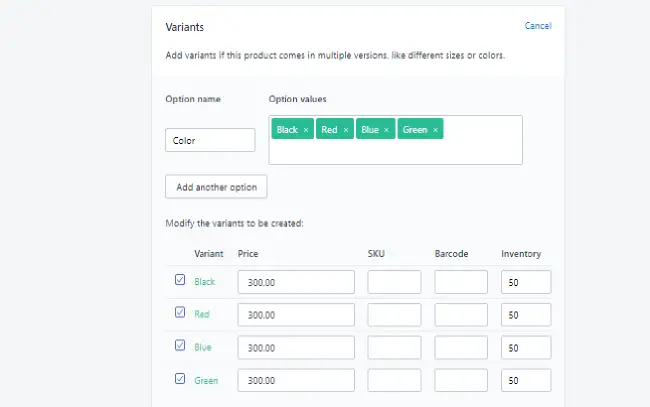
Task: Remove the Blue option value tag
Action: tap(386, 130)
